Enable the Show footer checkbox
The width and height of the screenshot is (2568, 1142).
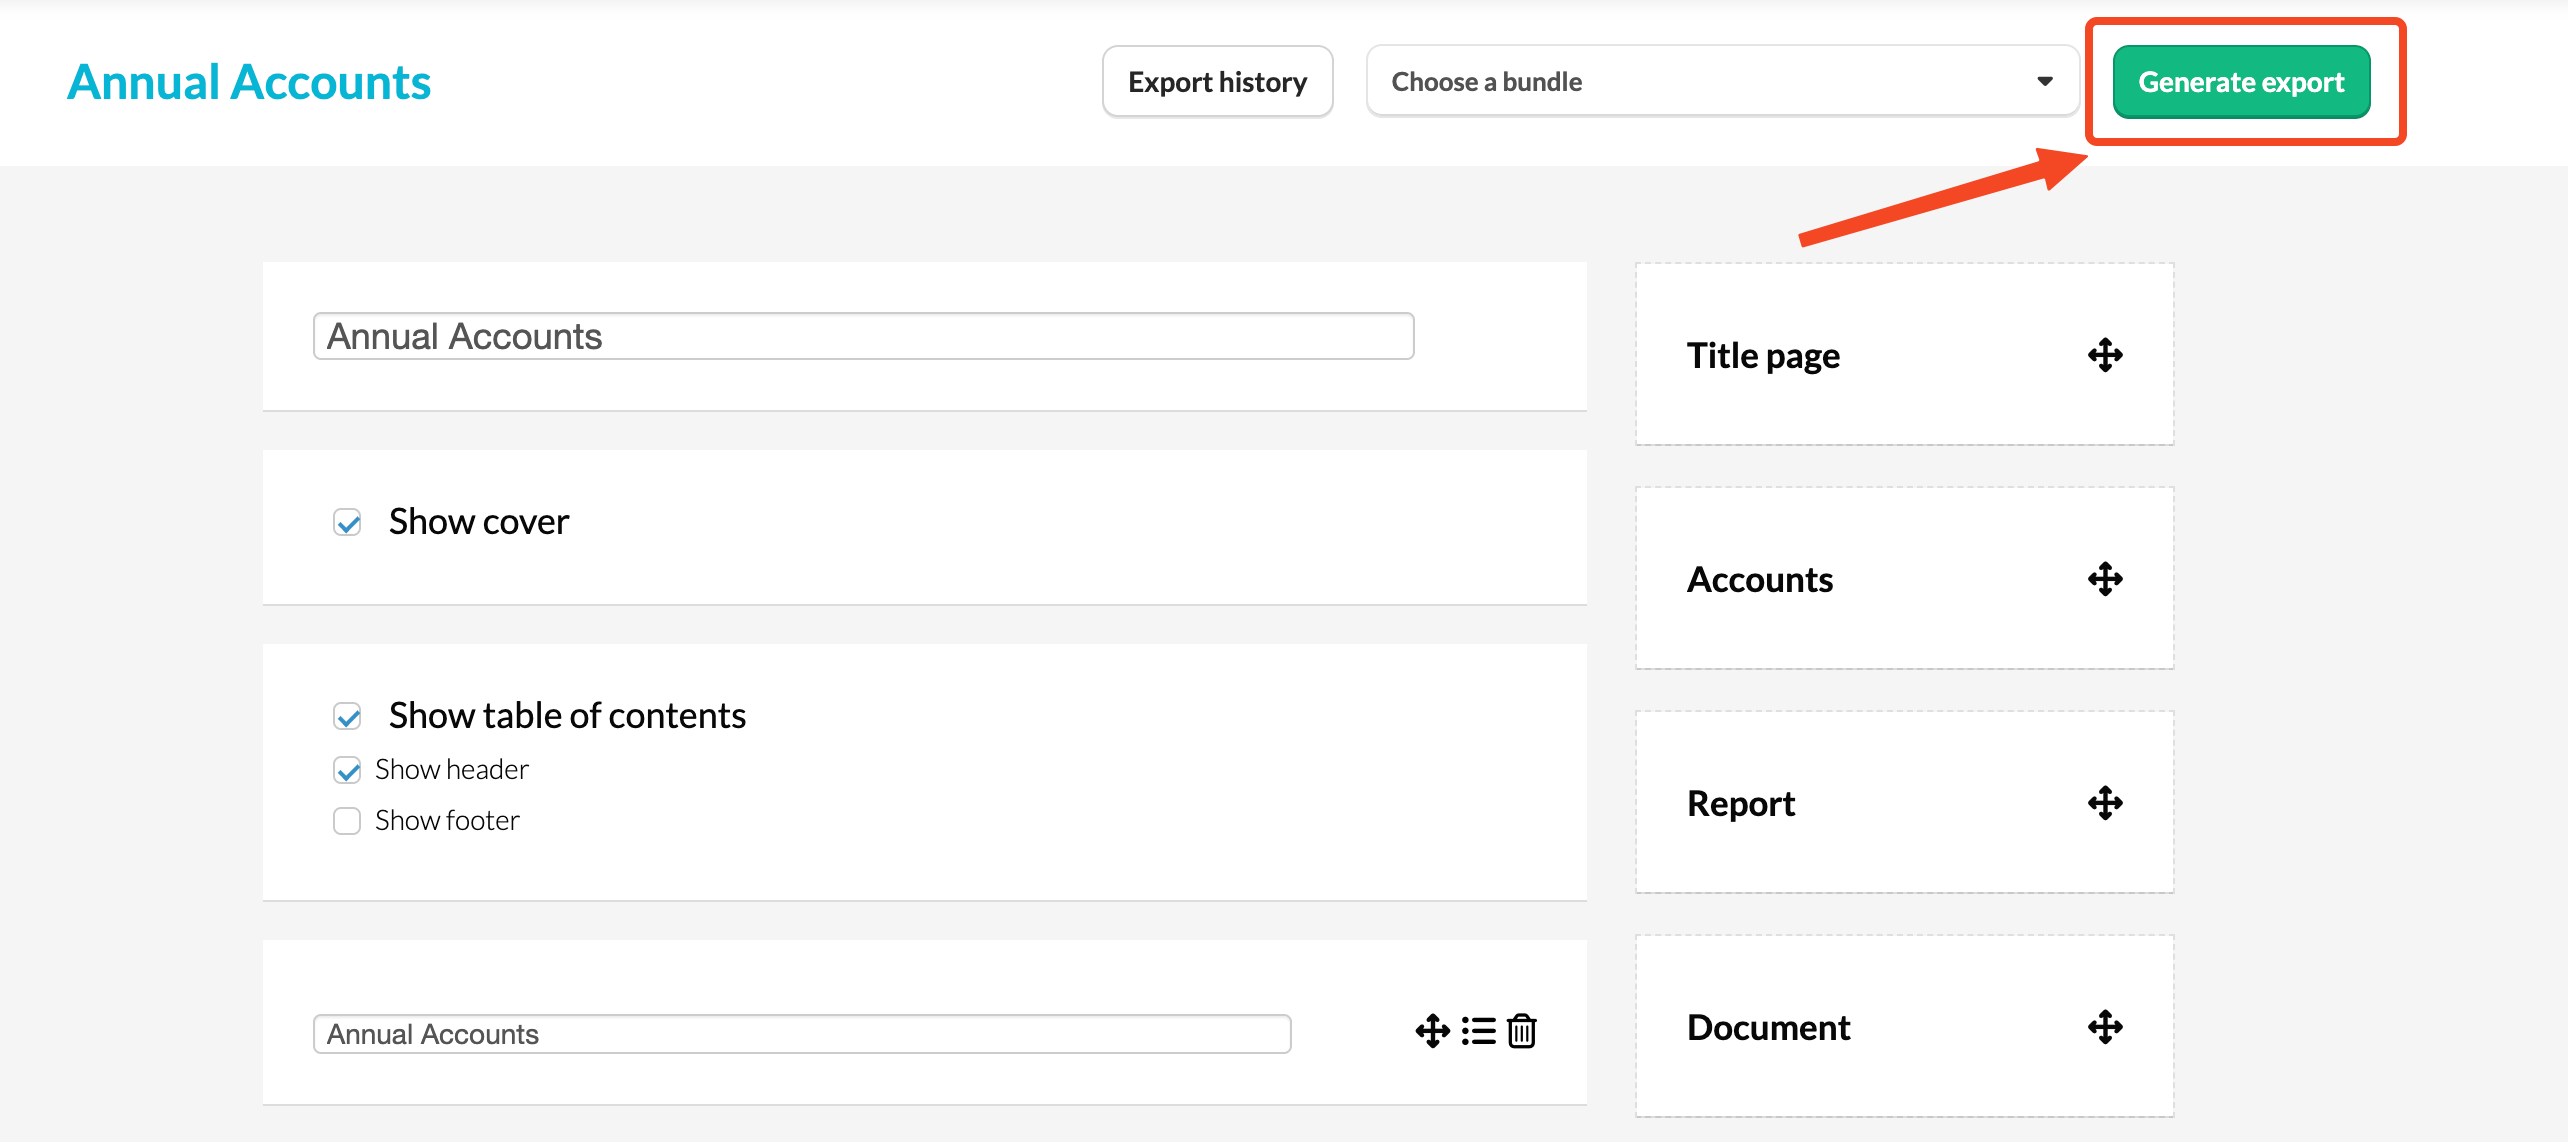click(x=347, y=821)
